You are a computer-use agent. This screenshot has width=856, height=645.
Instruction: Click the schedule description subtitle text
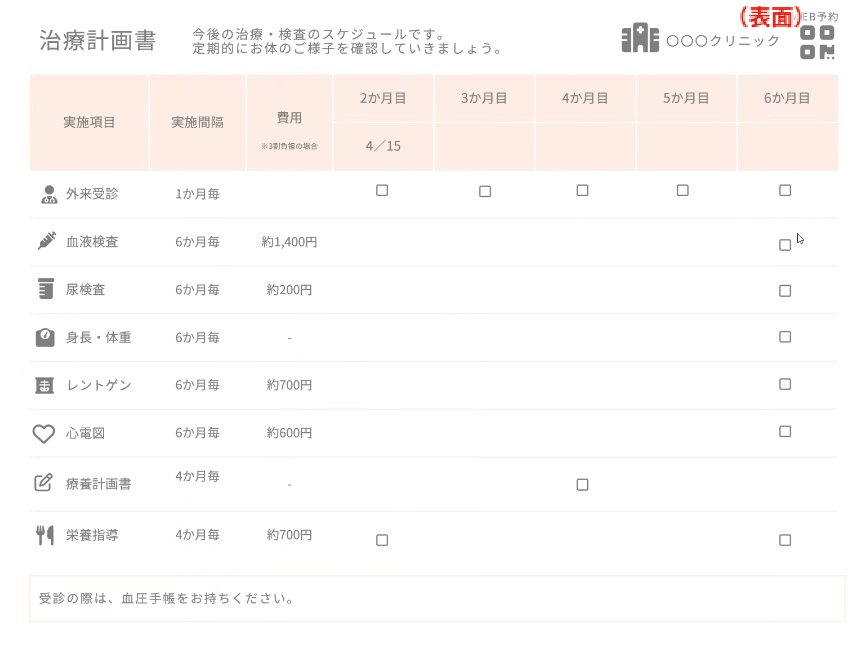(347, 42)
